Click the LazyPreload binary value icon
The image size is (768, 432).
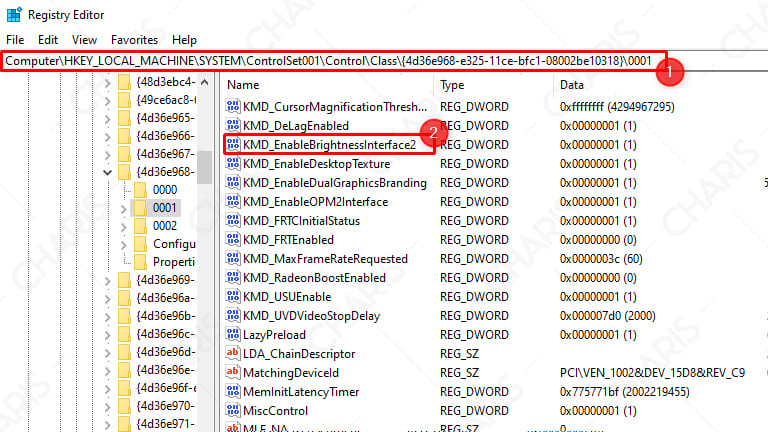233,335
